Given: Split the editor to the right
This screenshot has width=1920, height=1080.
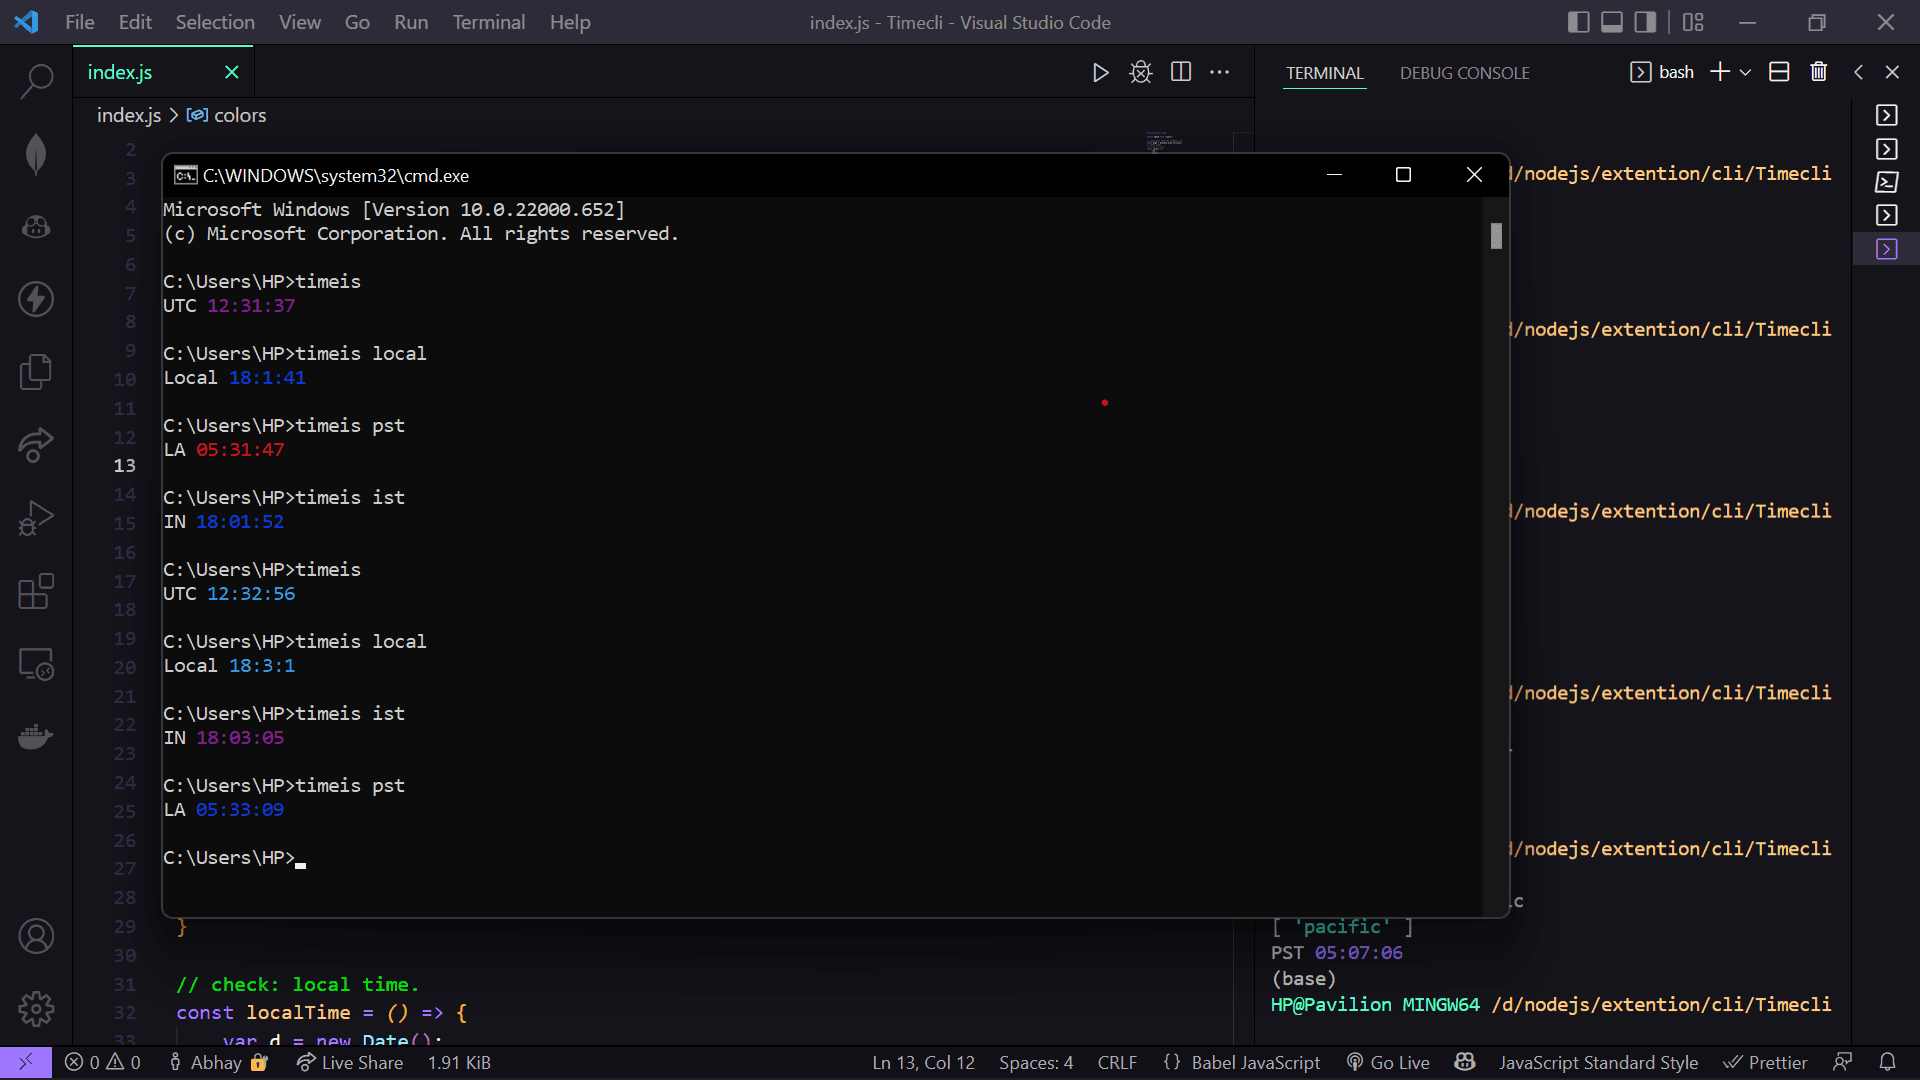Looking at the screenshot, I should click(1181, 72).
